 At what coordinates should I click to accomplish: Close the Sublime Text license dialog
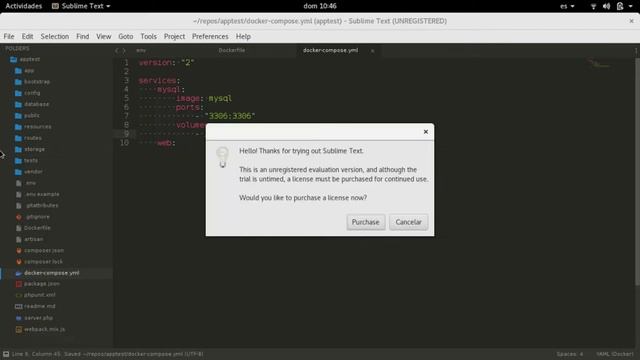[426, 132]
